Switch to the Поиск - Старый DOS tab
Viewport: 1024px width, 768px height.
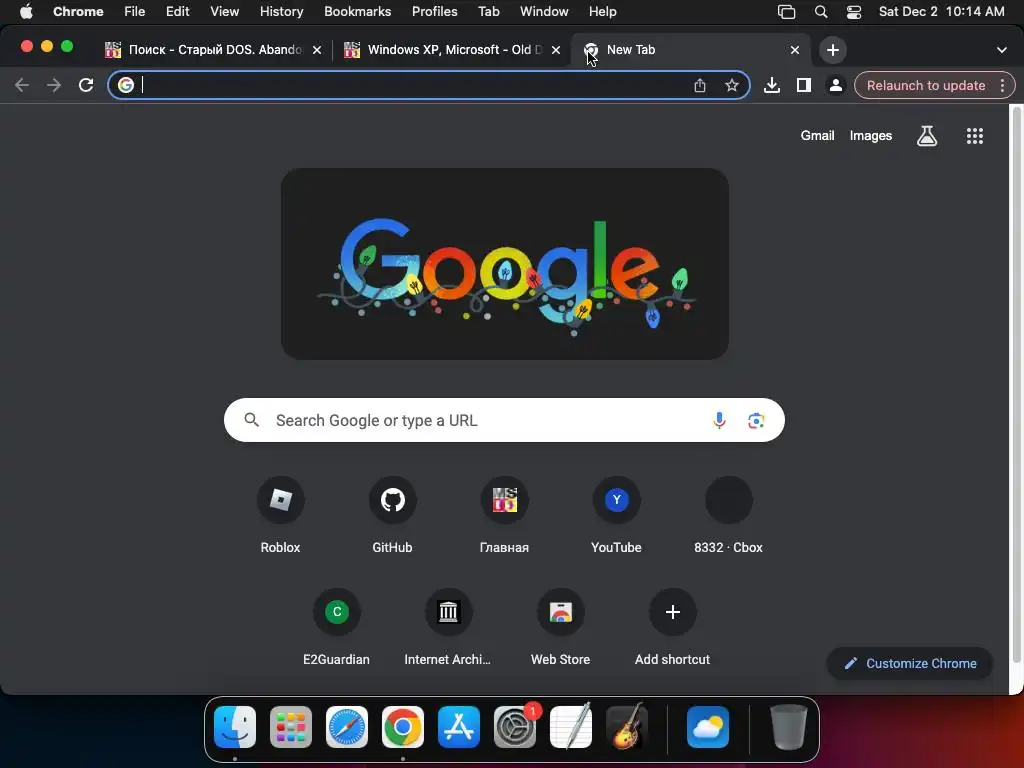(214, 50)
